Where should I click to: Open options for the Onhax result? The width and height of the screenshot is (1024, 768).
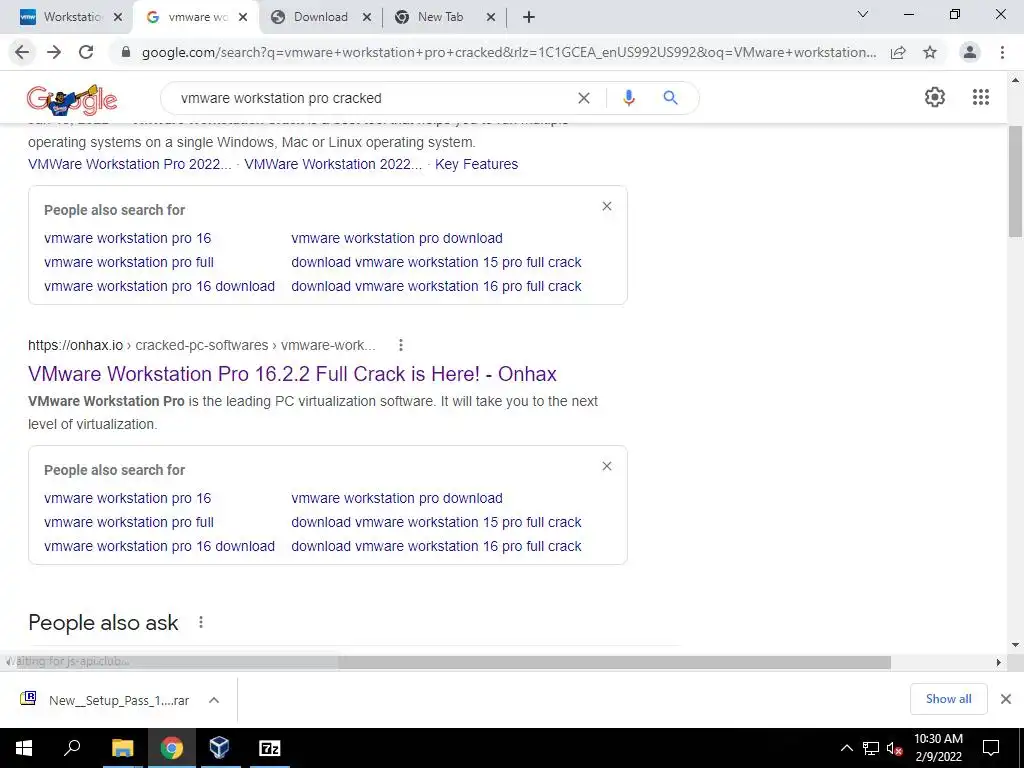point(401,345)
